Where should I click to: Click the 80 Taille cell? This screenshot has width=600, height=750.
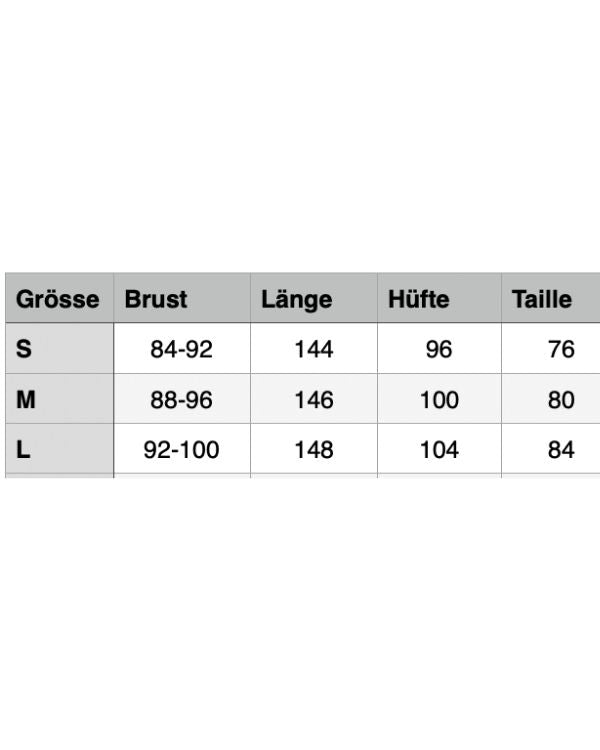click(562, 400)
